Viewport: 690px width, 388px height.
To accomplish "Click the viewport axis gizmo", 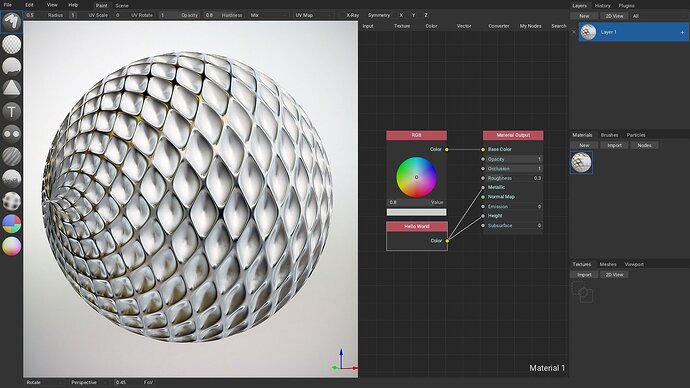I will click(344, 360).
